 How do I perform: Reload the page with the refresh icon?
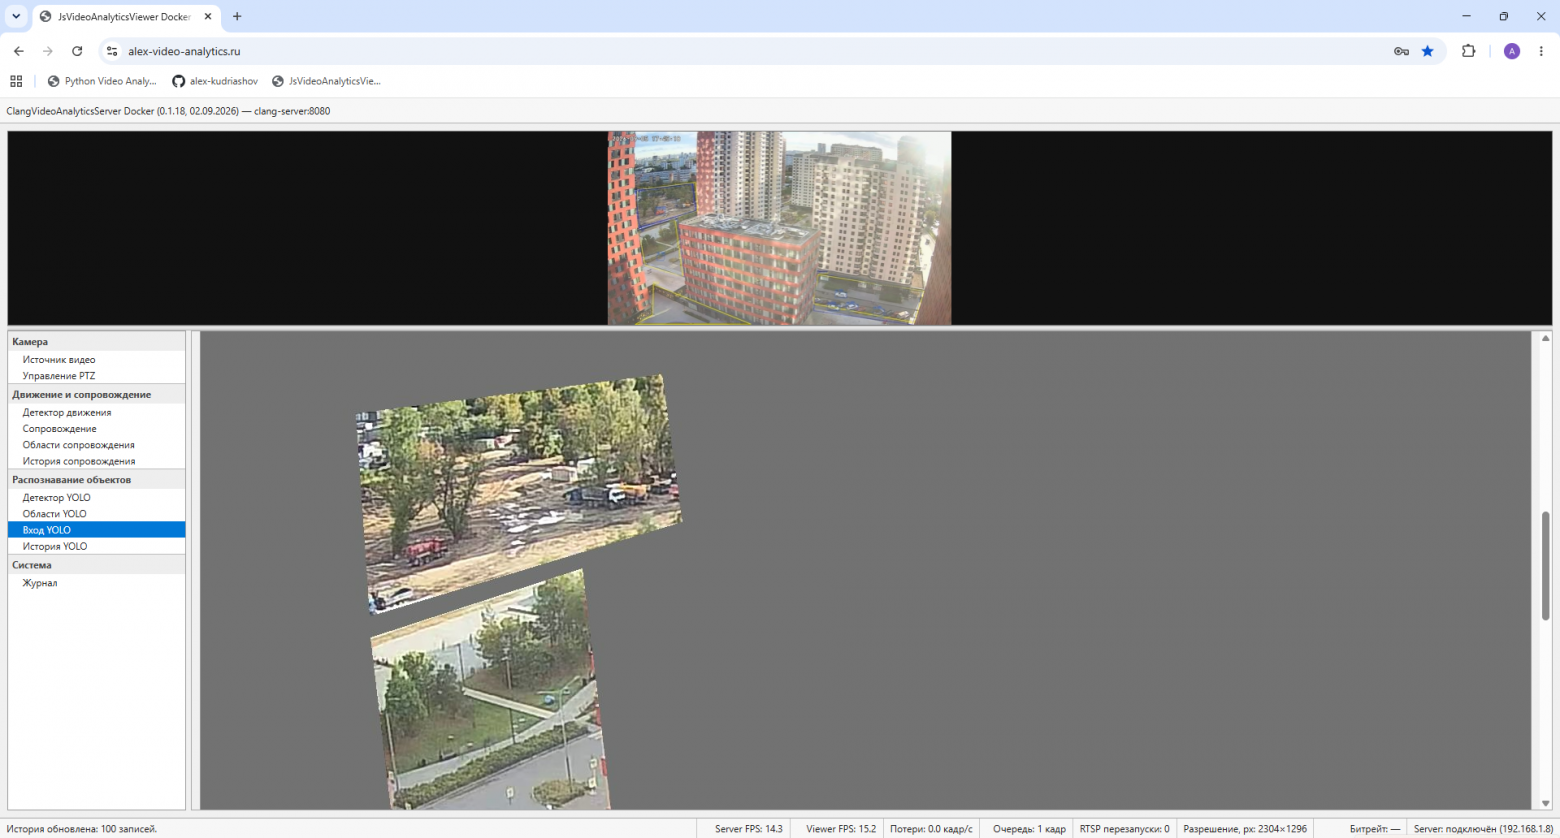coord(77,51)
